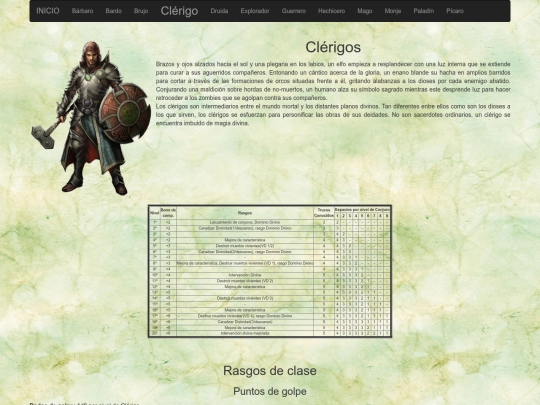
Task: Click 'Canalizar Divinidad(2/descanso)' table cell
Action: (x=245, y=252)
